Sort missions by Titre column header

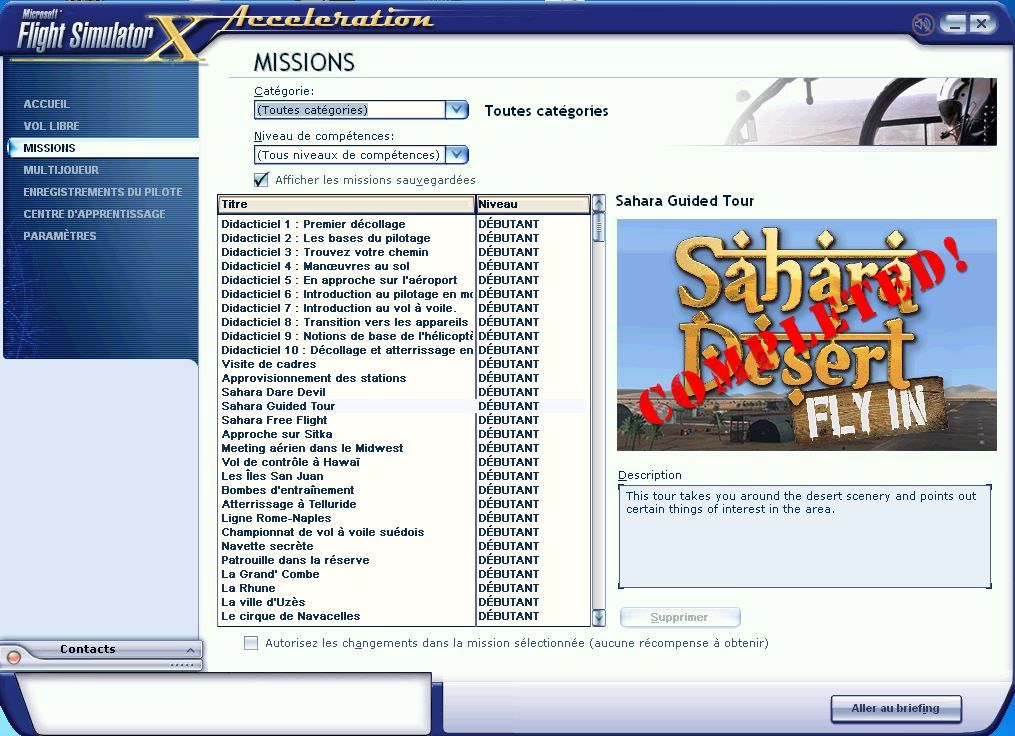(346, 205)
